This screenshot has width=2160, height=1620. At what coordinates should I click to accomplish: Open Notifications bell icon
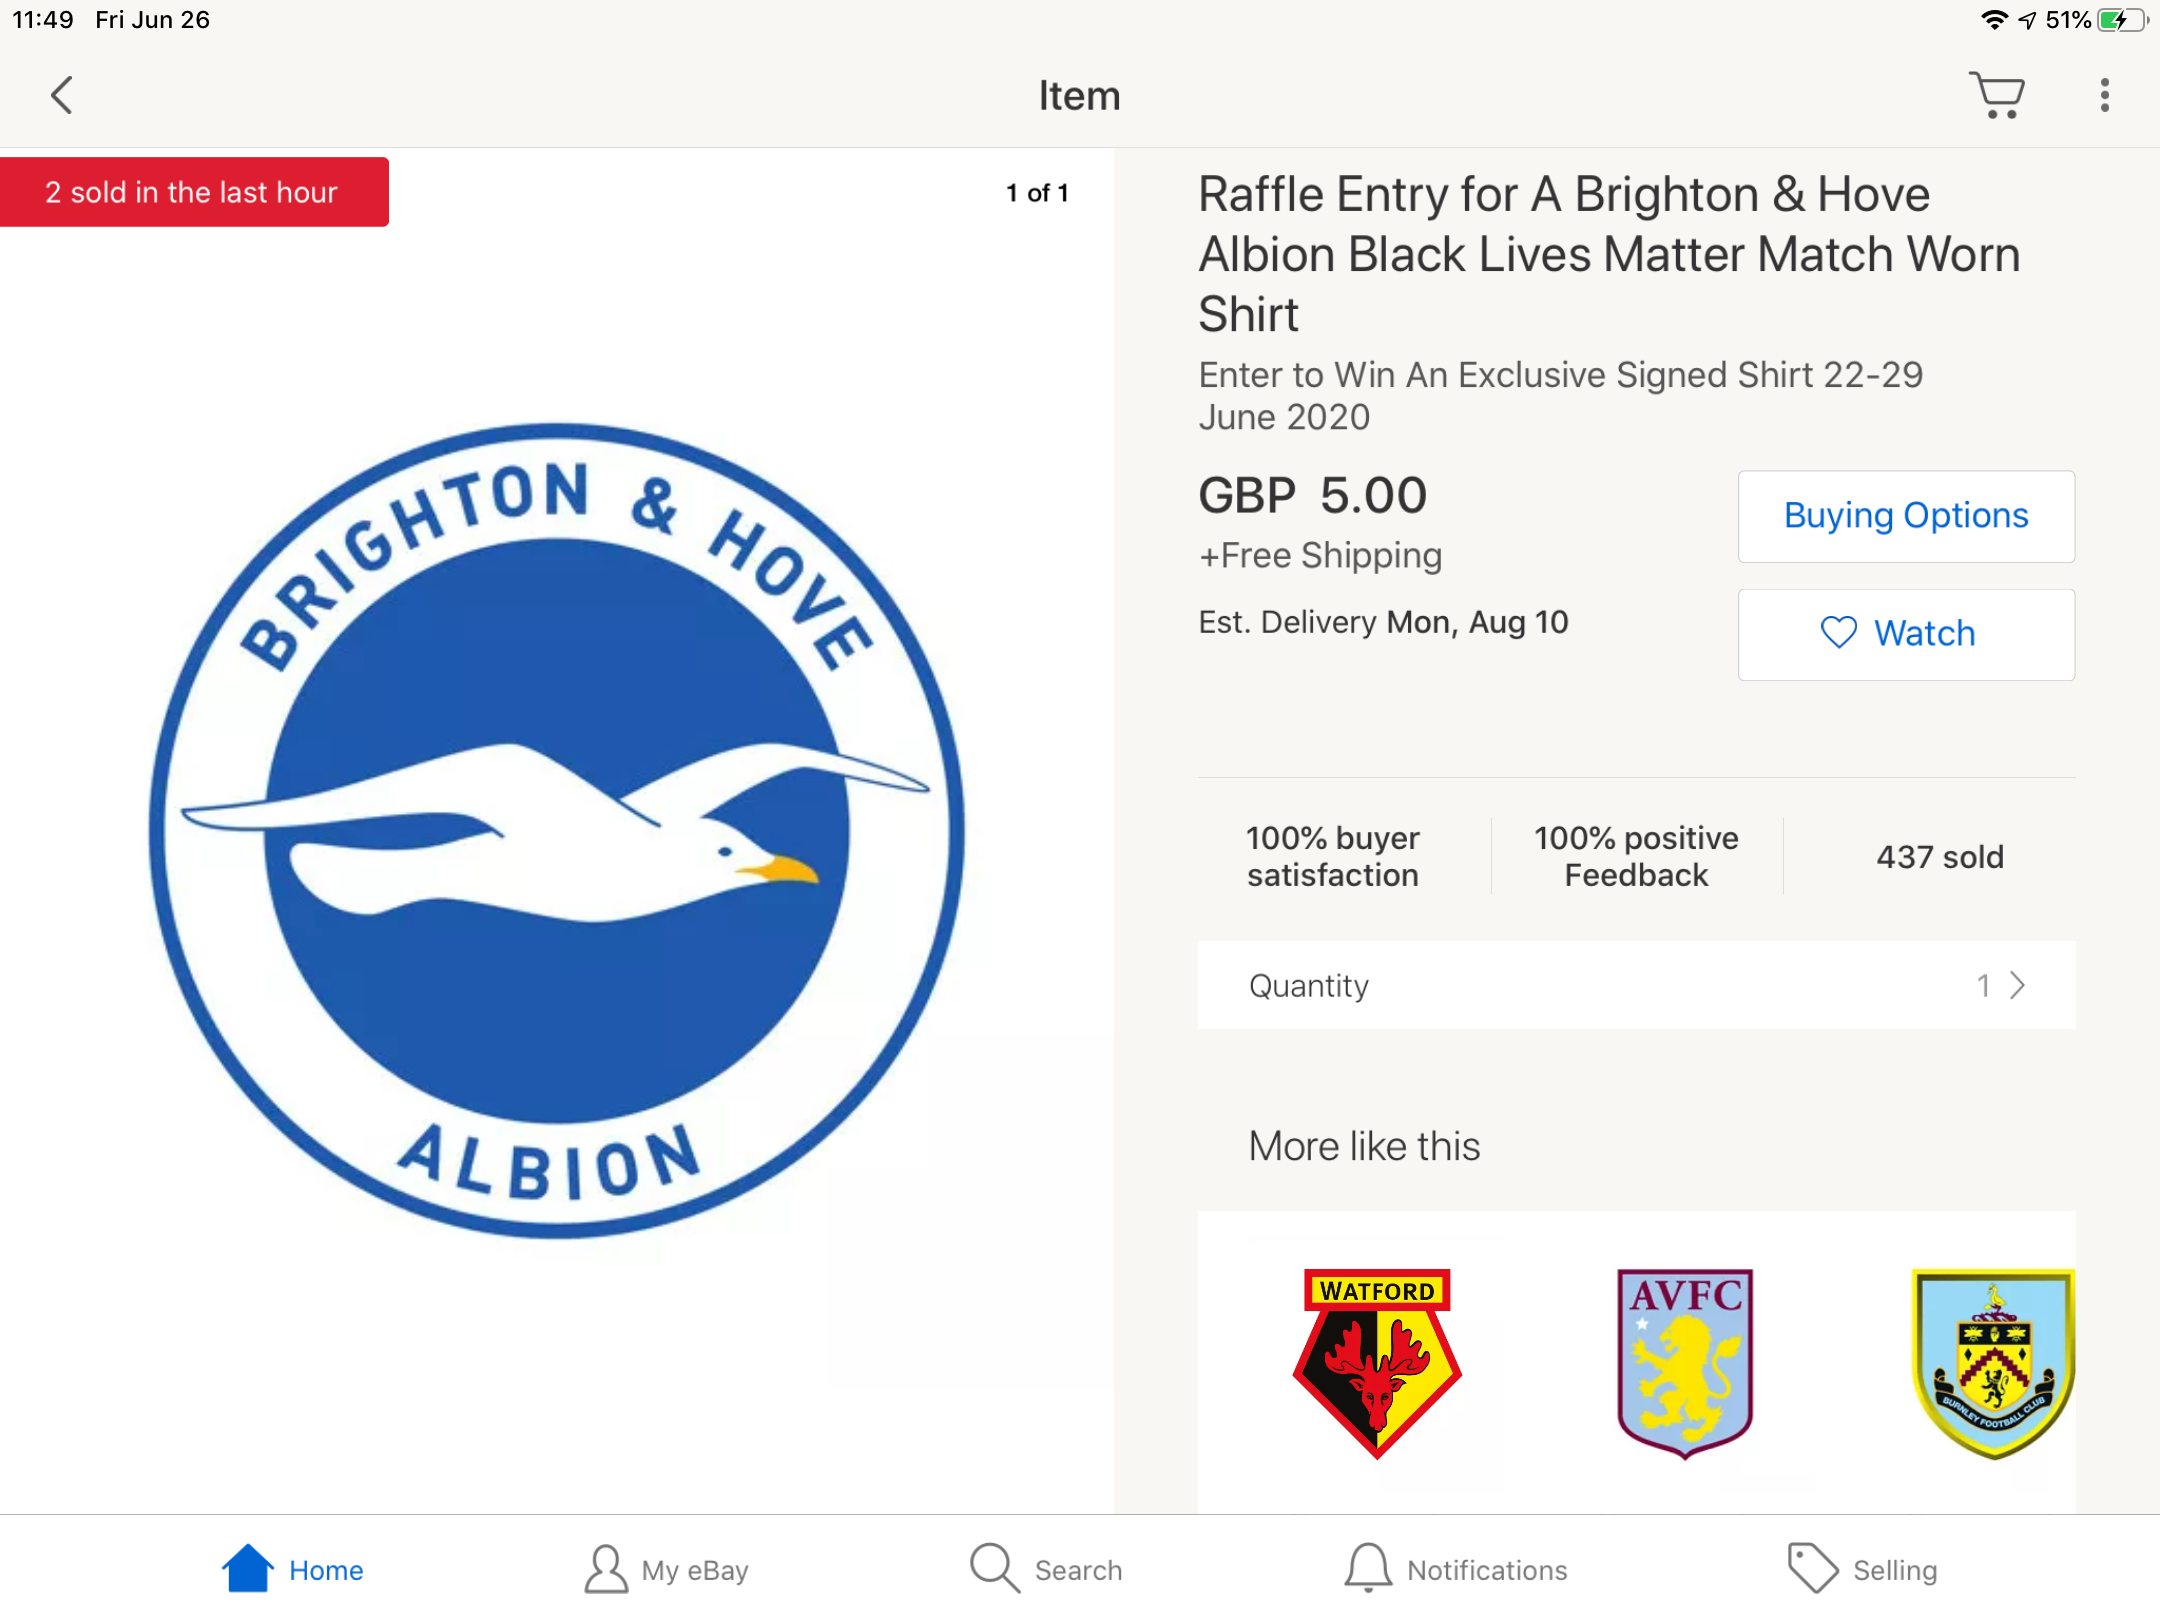point(1368,1567)
